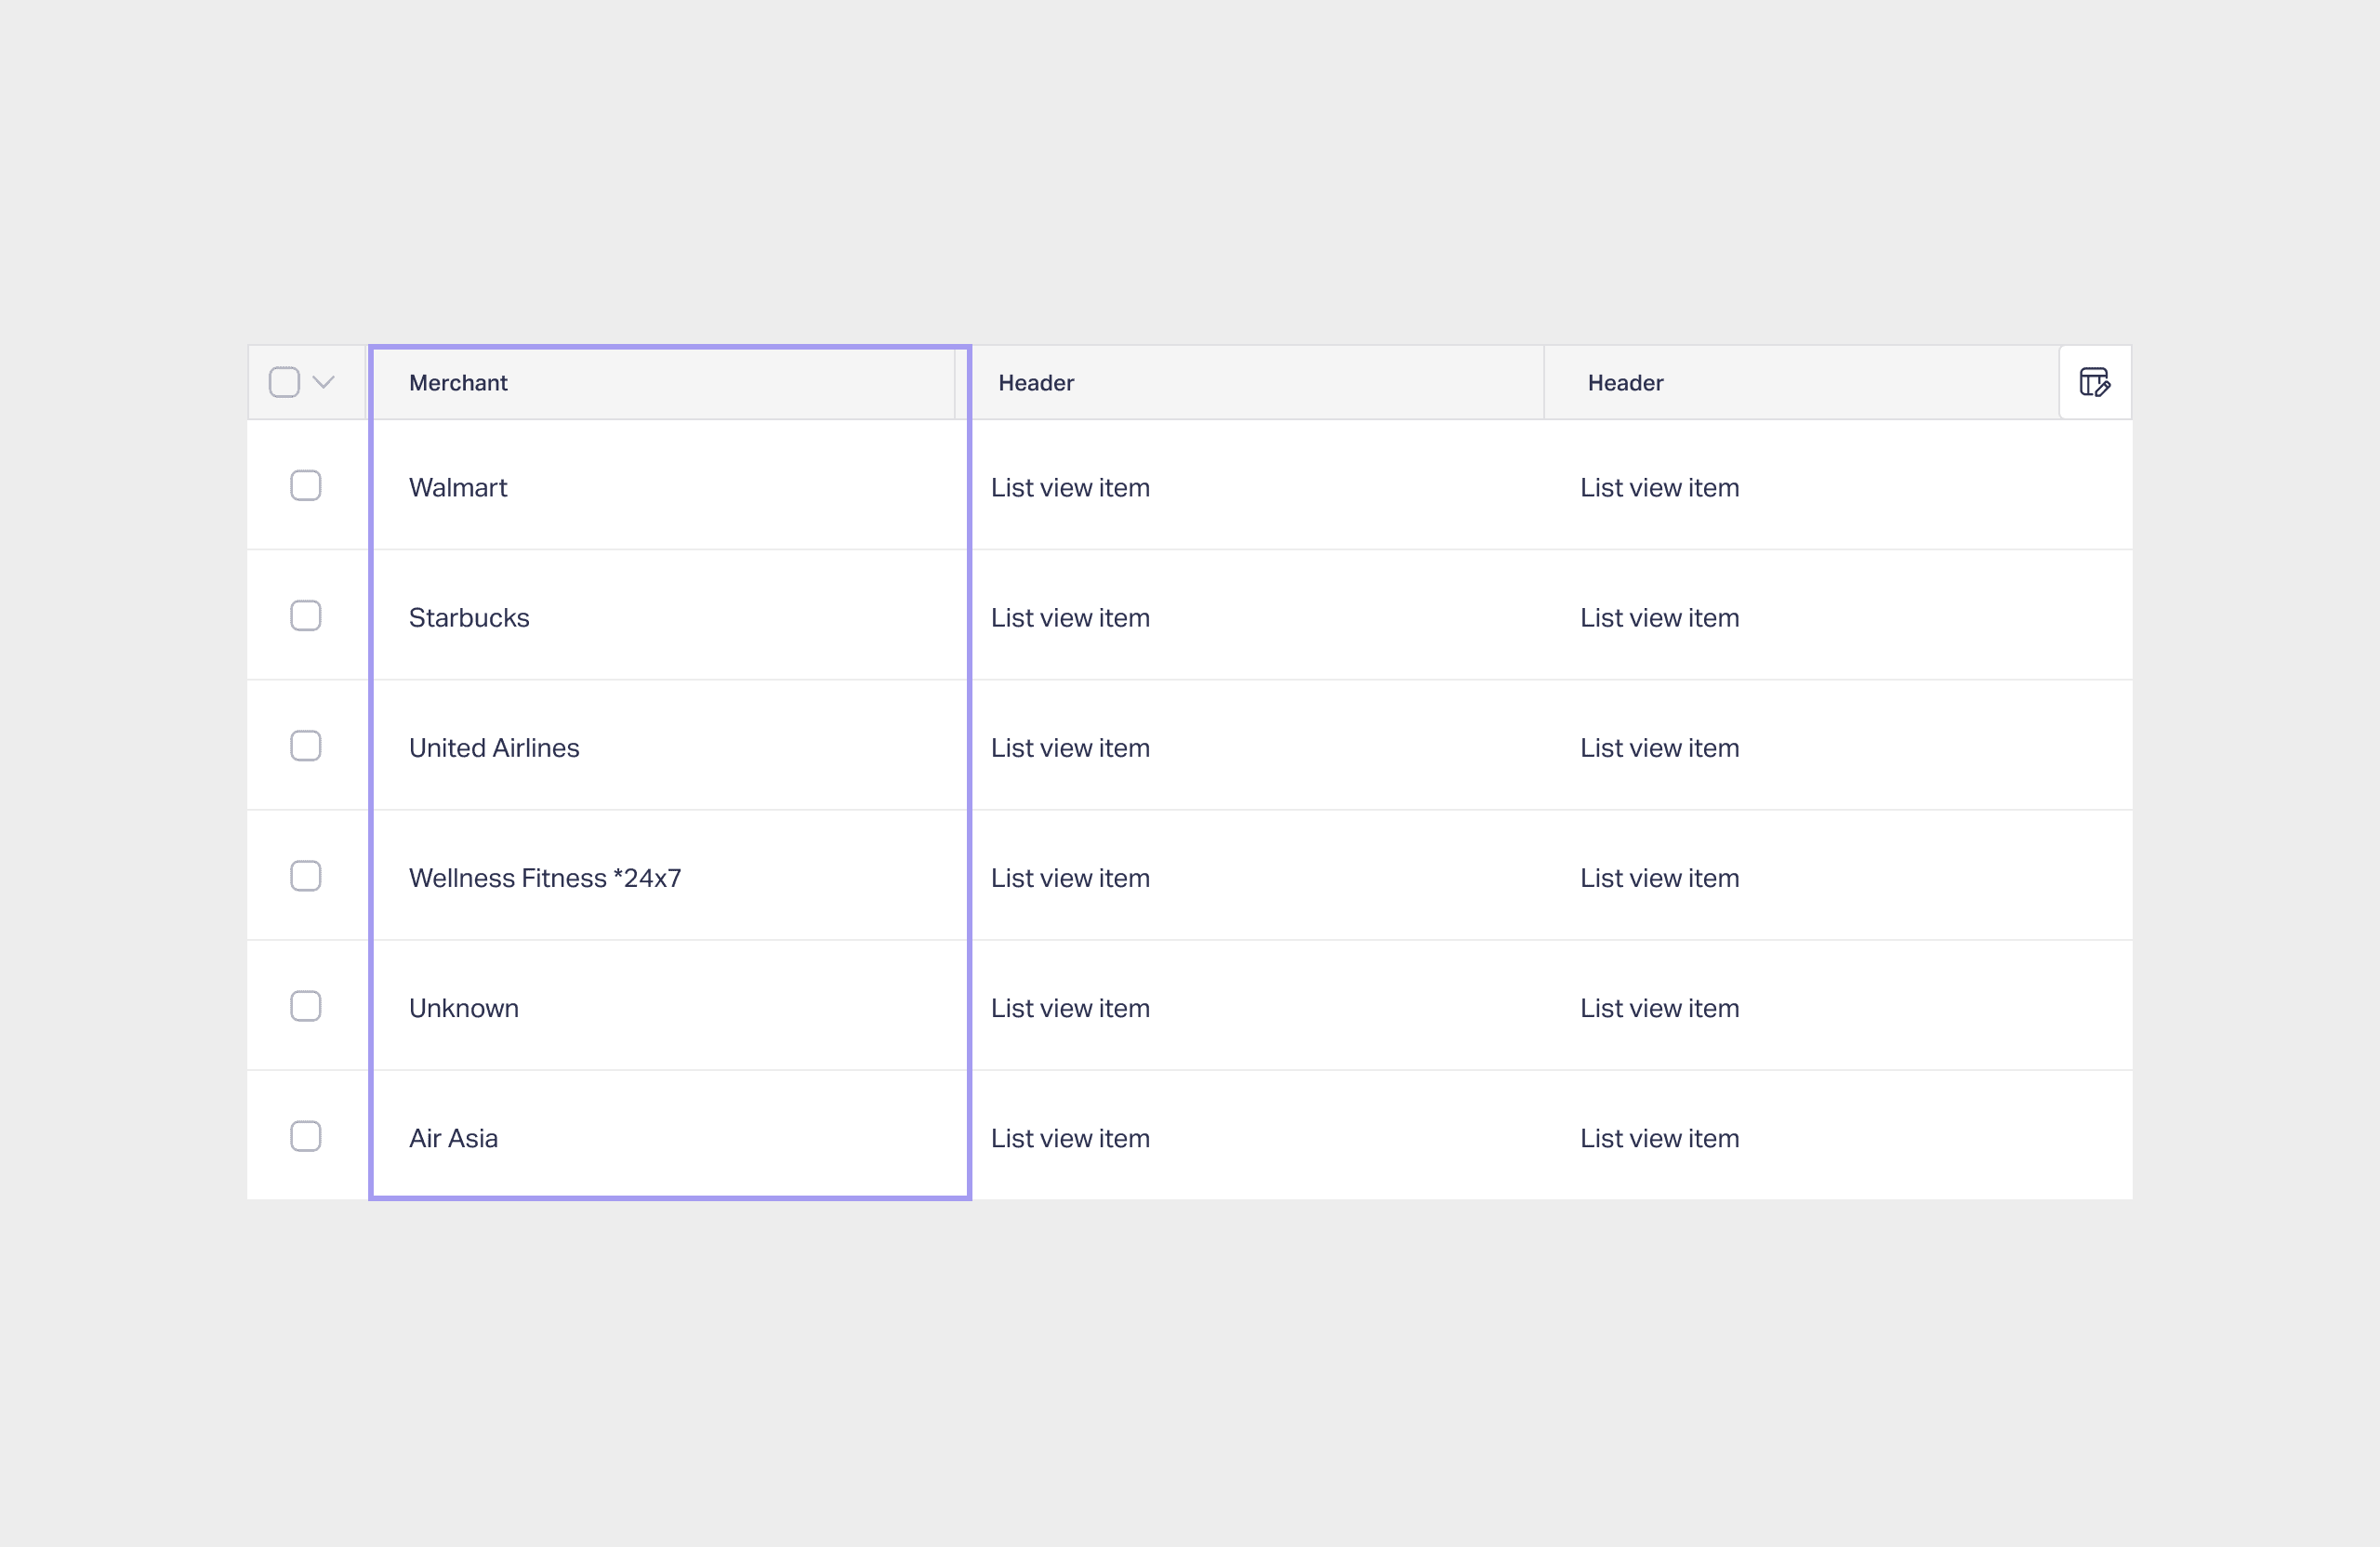Click the Wellness Fitness *24x7 cell
2380x1547 pixels.
point(545,878)
